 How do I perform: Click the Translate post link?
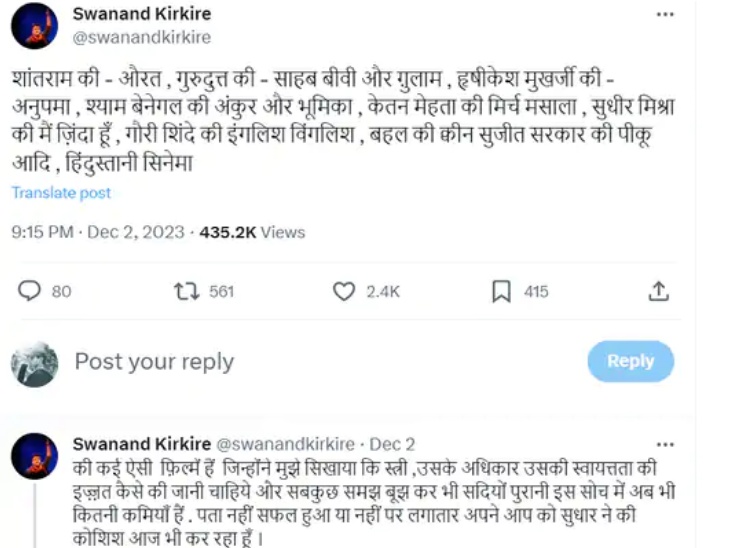61,193
